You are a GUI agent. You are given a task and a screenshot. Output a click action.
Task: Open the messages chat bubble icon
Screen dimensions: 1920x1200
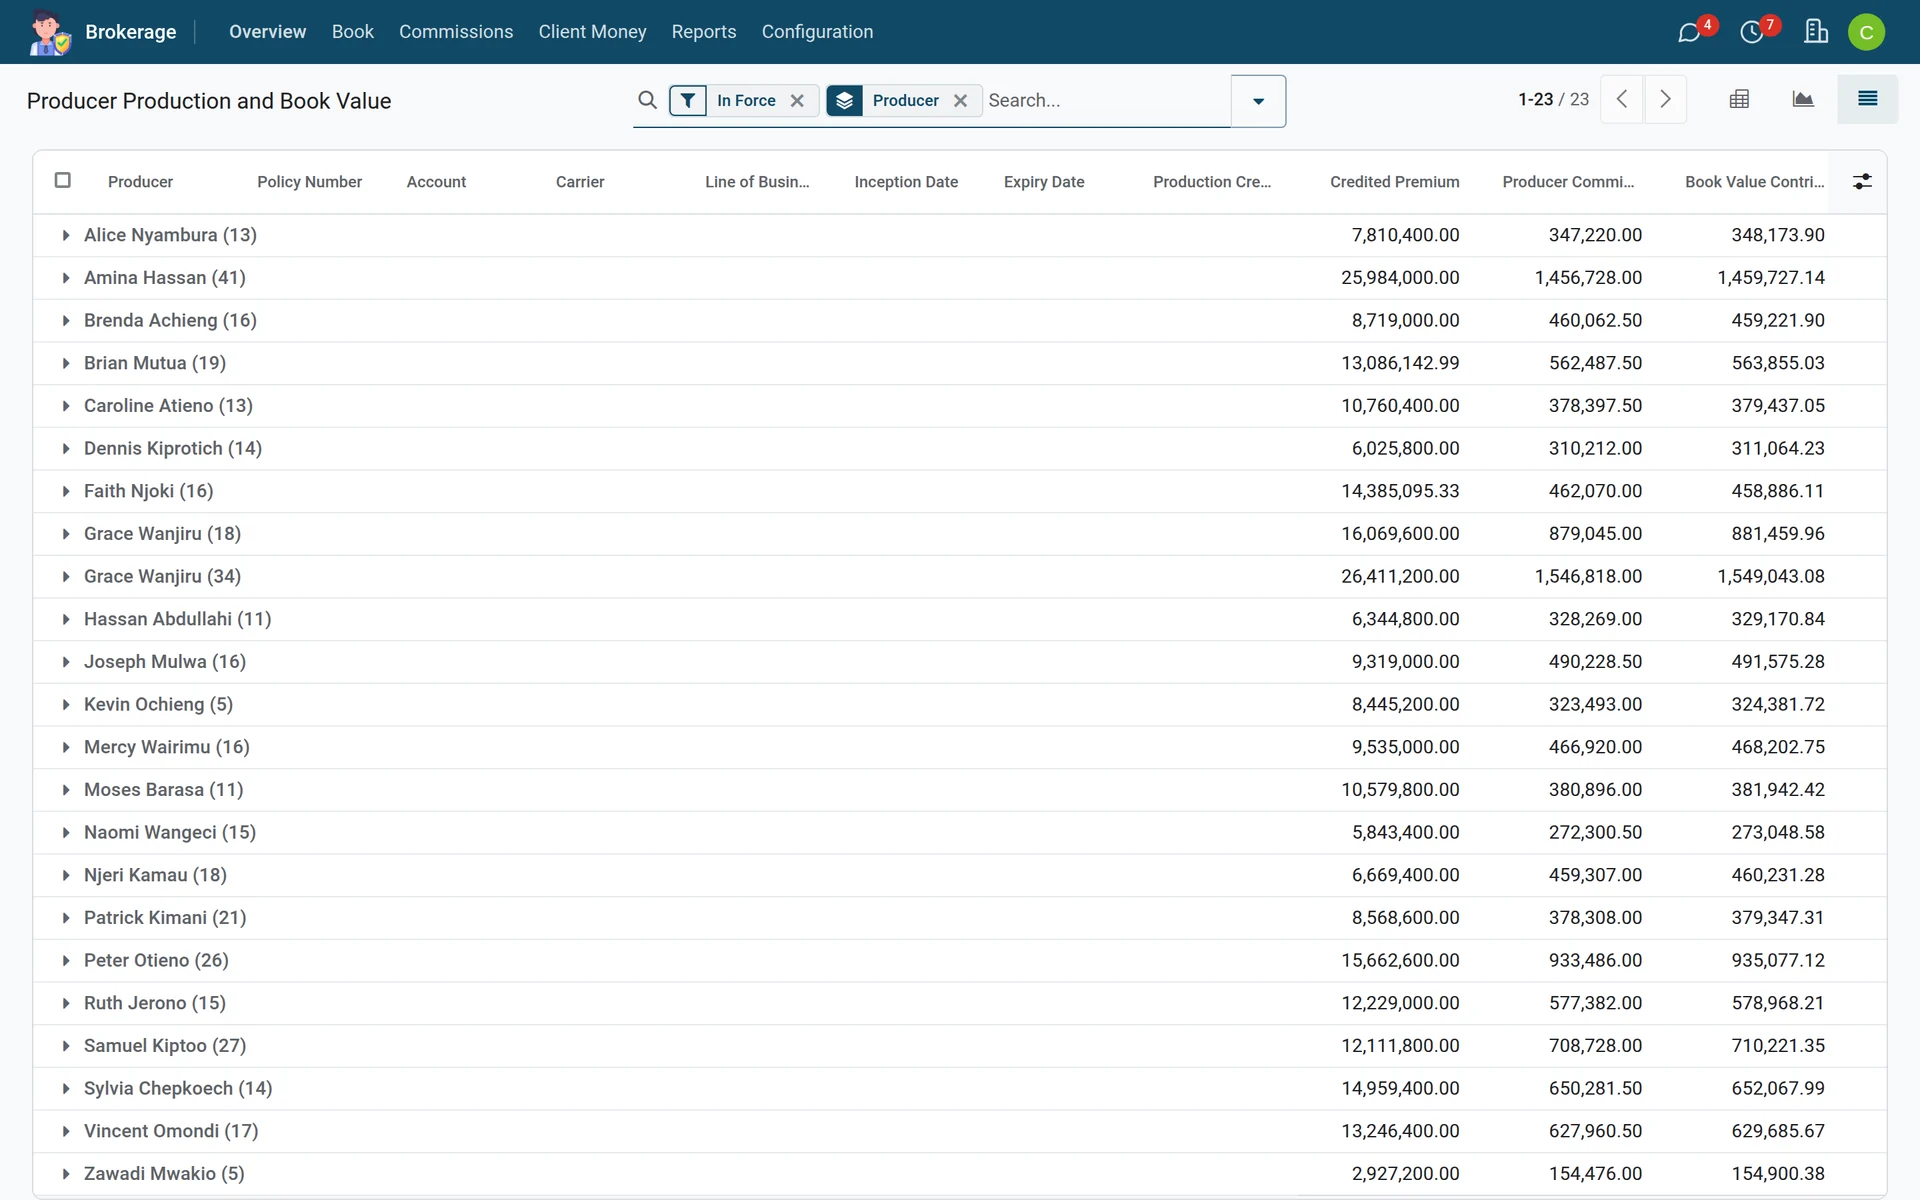[x=1689, y=32]
